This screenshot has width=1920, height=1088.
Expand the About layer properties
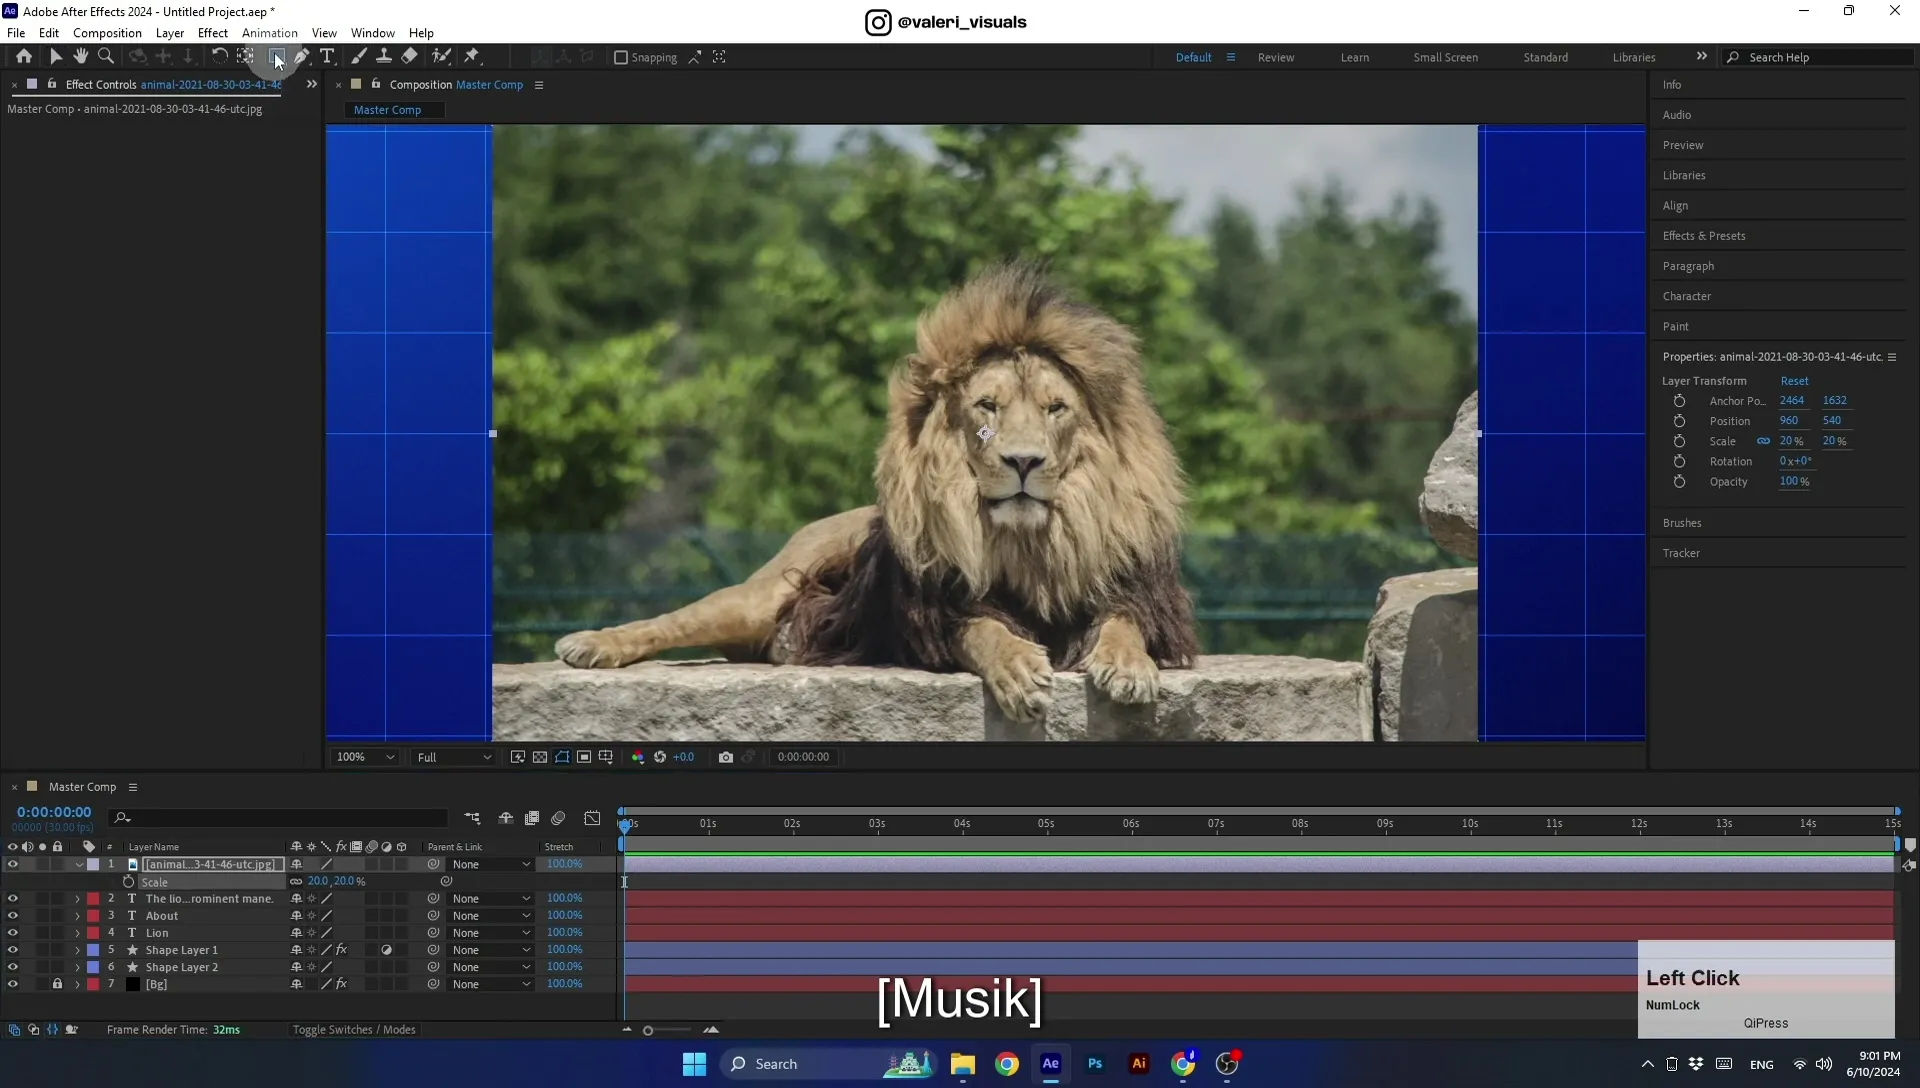77,916
